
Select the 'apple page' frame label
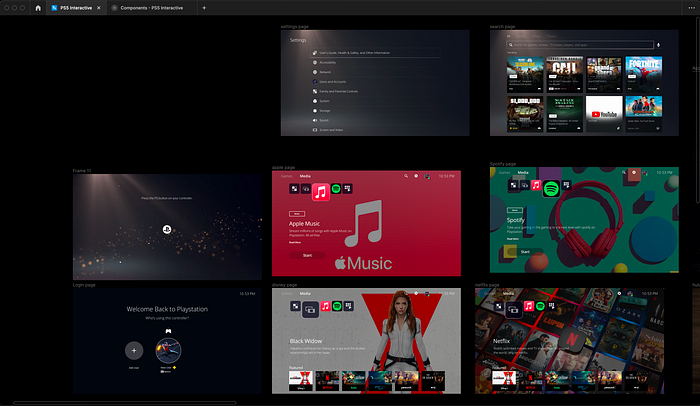tap(283, 167)
